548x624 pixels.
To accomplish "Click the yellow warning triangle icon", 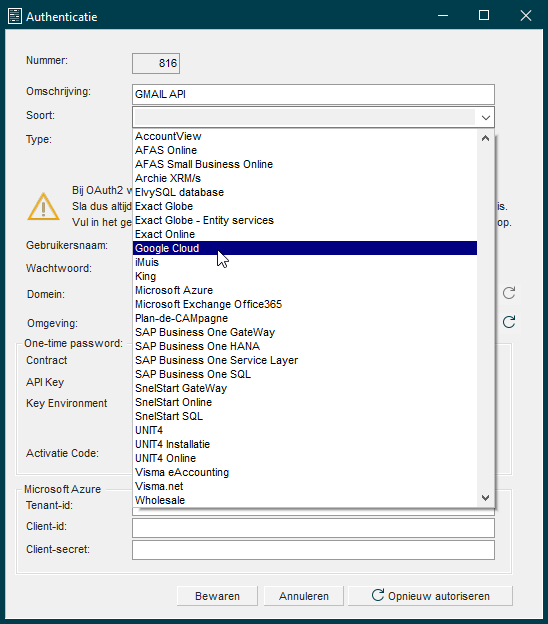I will point(43,207).
